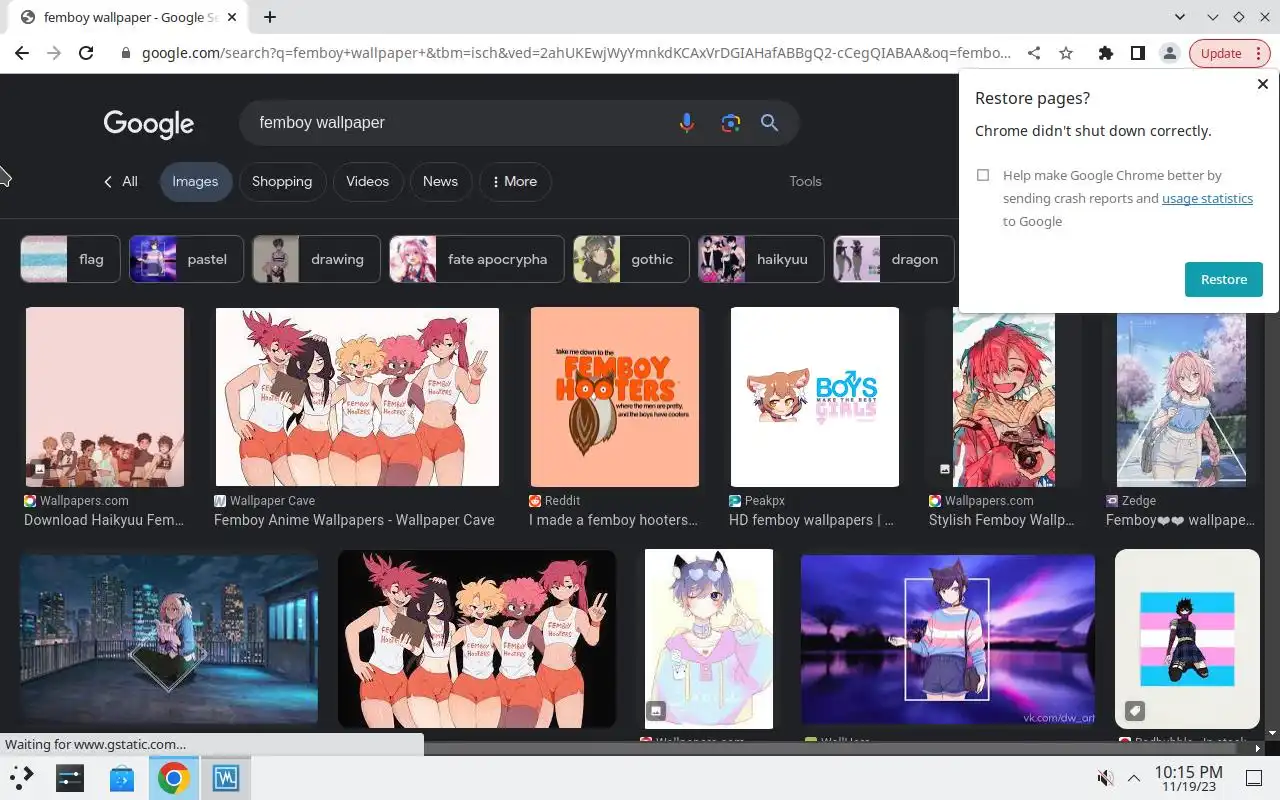1280x800 pixels.
Task: Open the Extensions puzzle icon
Action: click(1105, 53)
